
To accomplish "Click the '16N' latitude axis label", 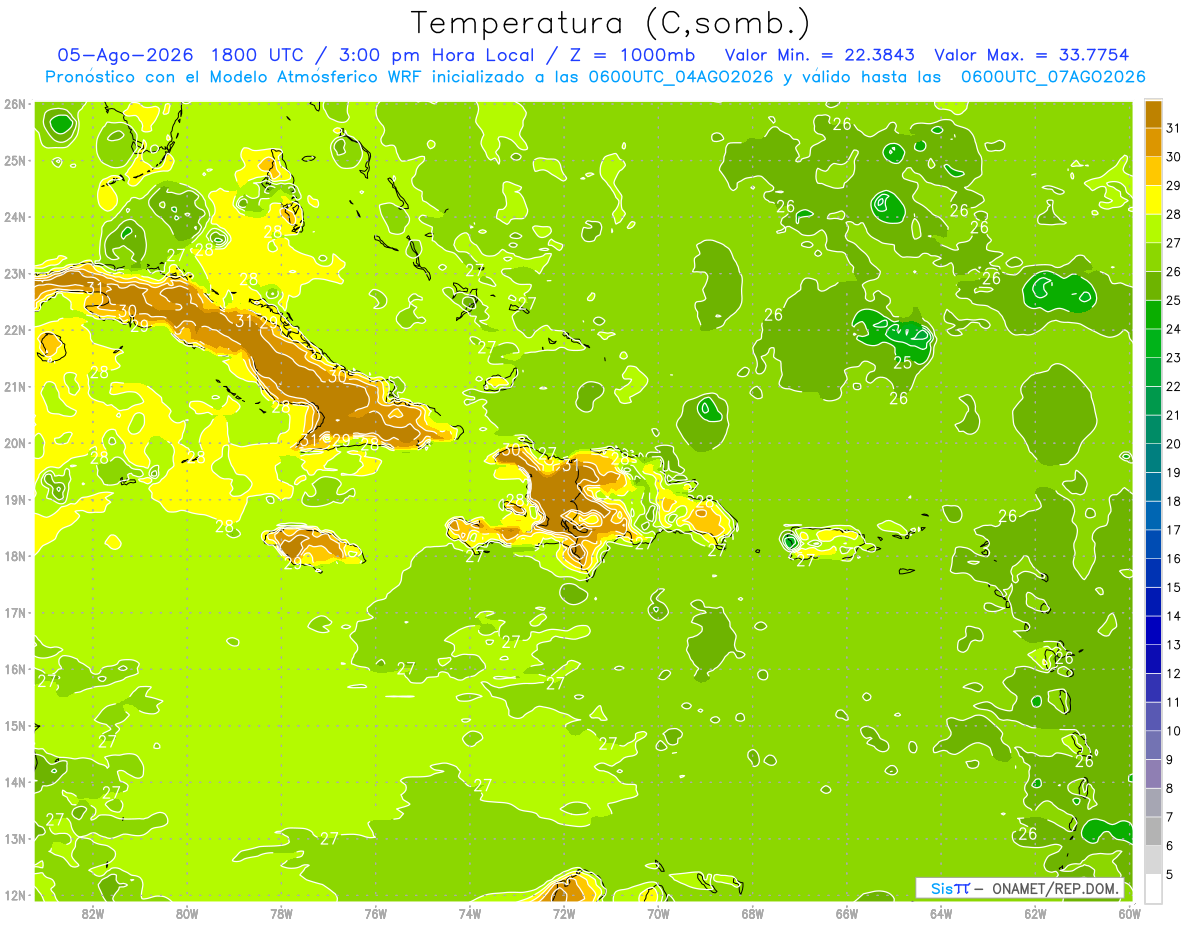I will [15, 669].
